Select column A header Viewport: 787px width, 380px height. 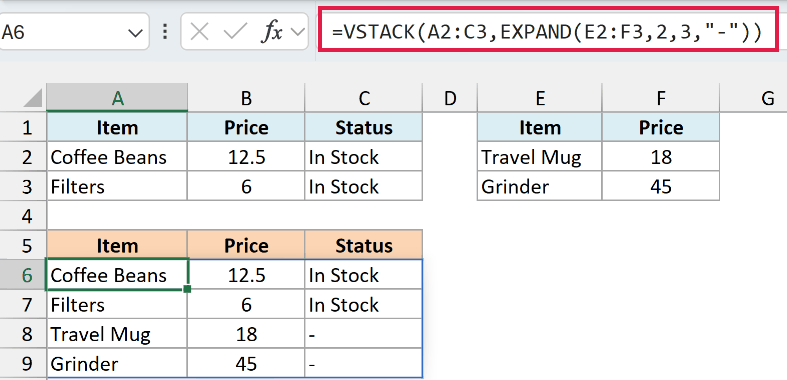(117, 98)
